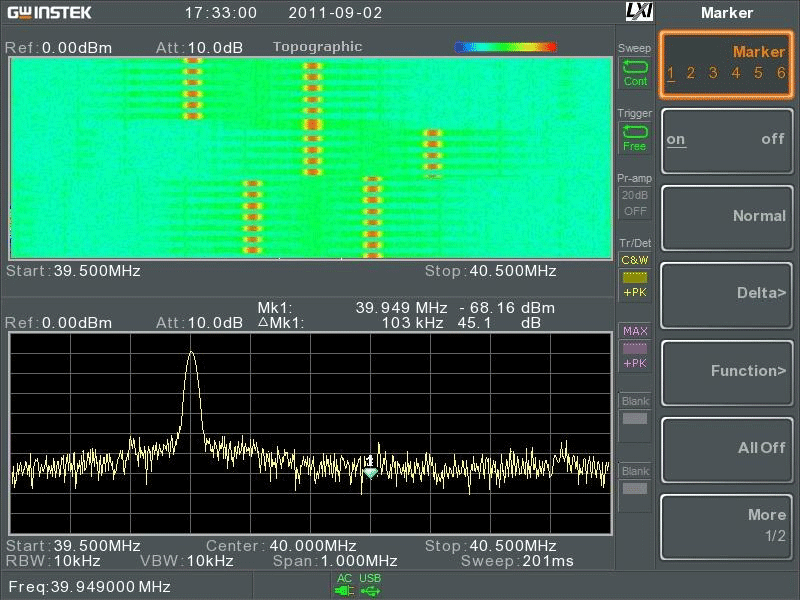Expand the Function> submenu
Screen dimensions: 800x600
click(x=726, y=371)
